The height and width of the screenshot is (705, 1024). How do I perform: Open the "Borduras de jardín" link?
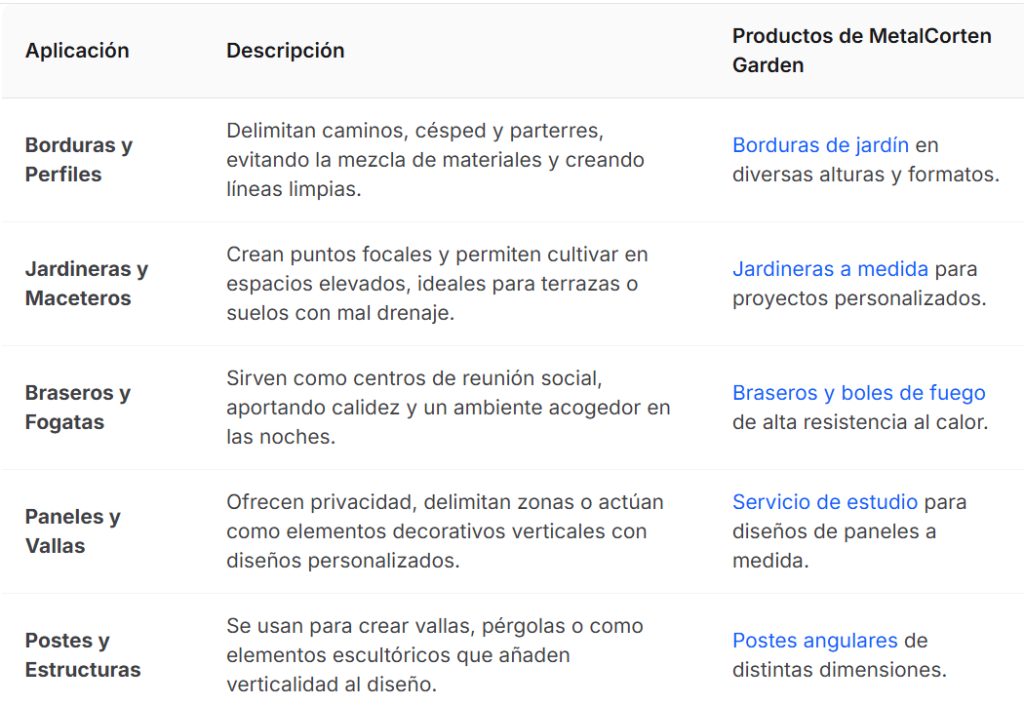820,145
